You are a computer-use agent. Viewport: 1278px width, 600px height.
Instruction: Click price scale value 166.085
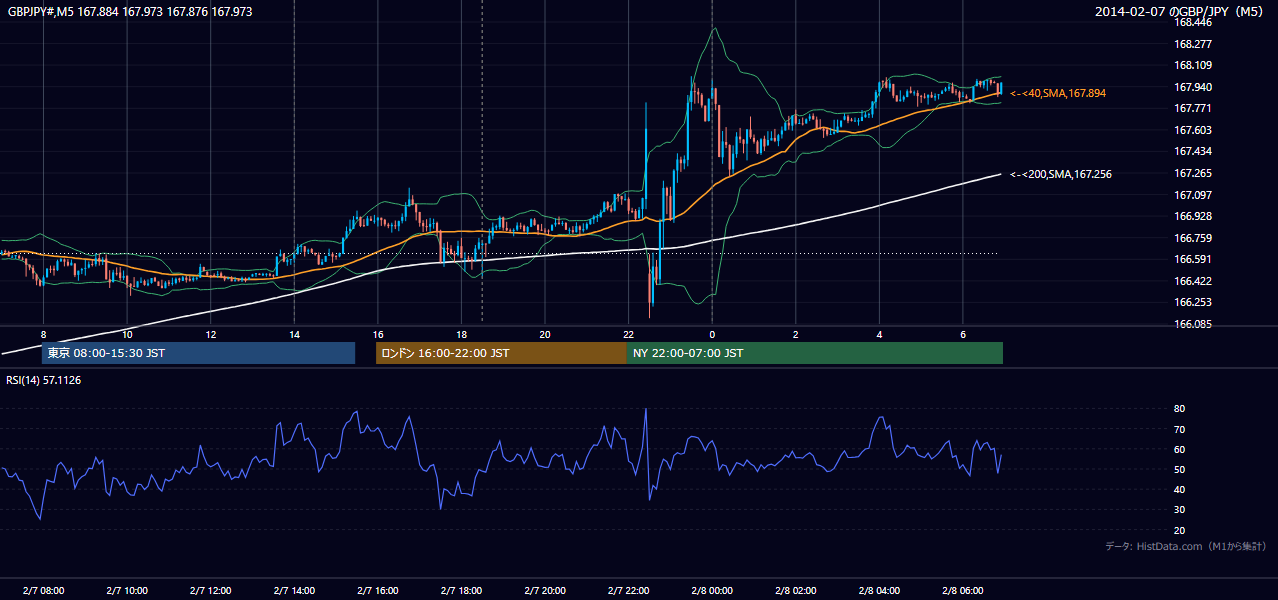(x=1193, y=324)
